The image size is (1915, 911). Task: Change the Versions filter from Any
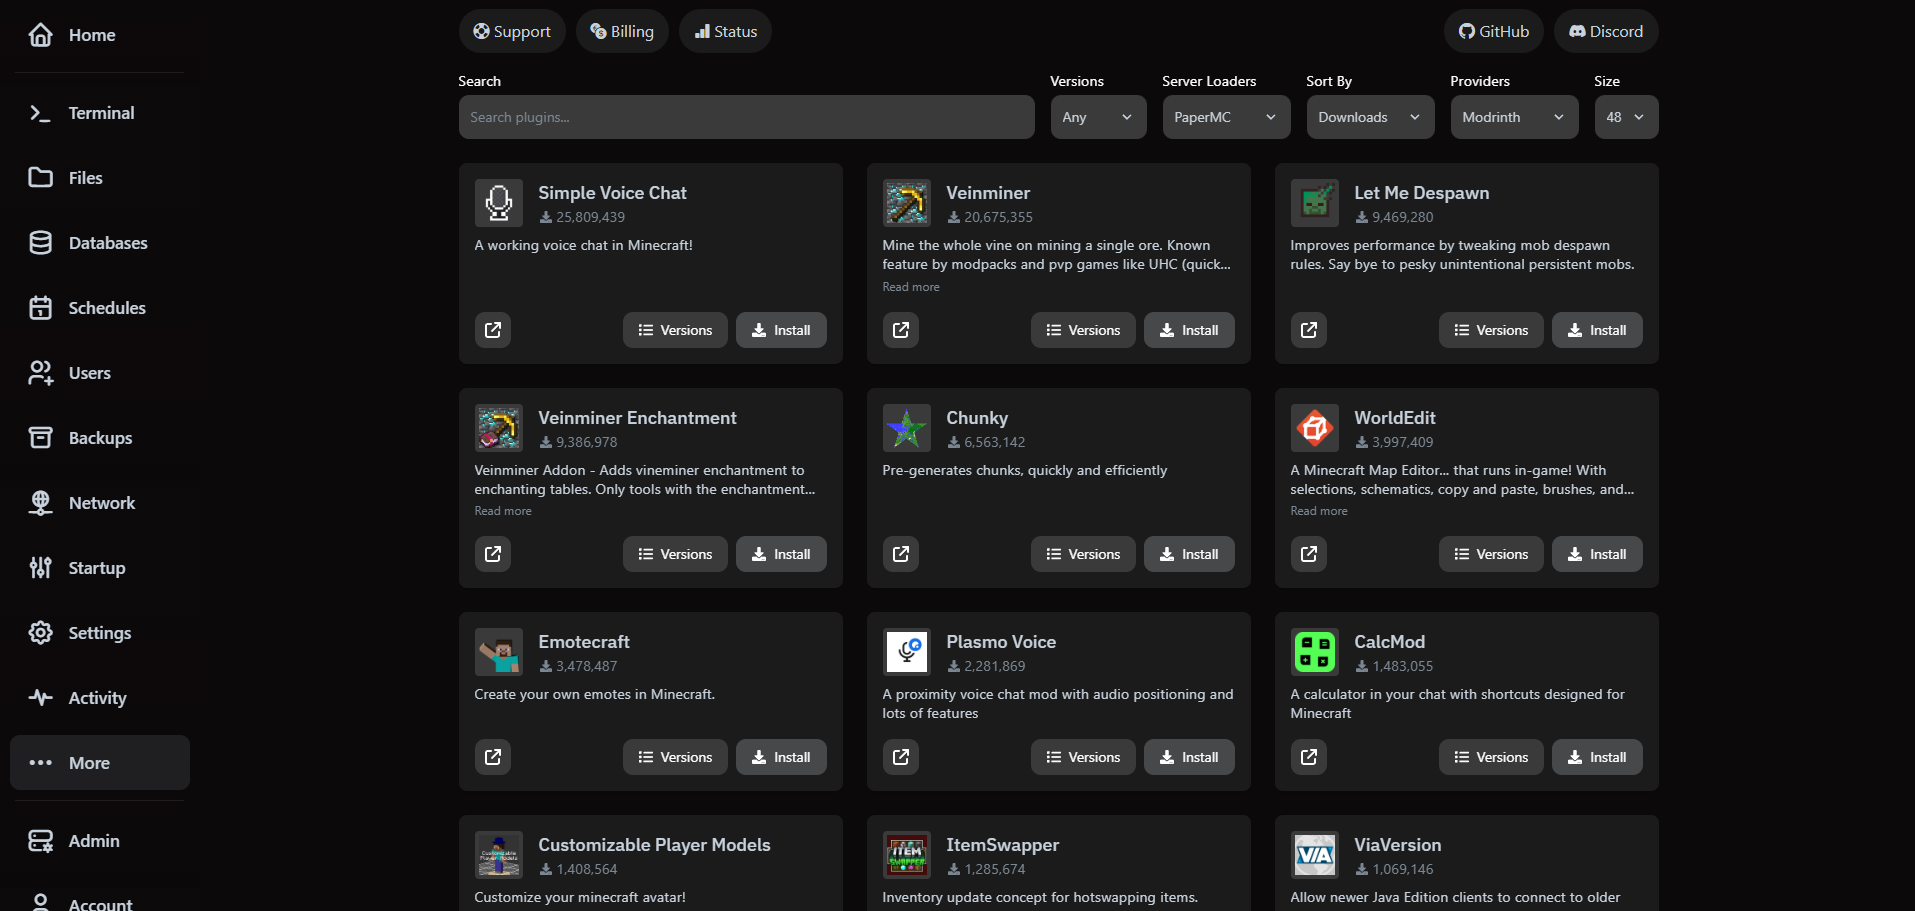tap(1097, 117)
